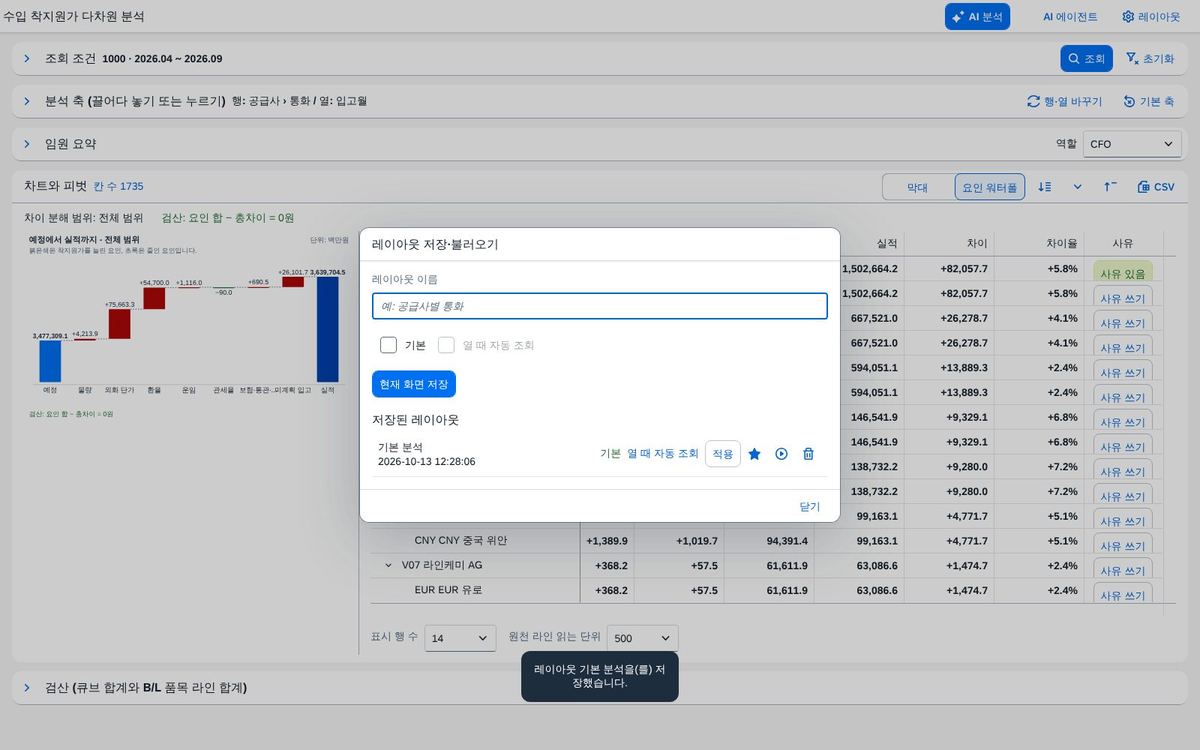1200x750 pixels.
Task: Expand the 임원 요약 section
Action: [27, 144]
